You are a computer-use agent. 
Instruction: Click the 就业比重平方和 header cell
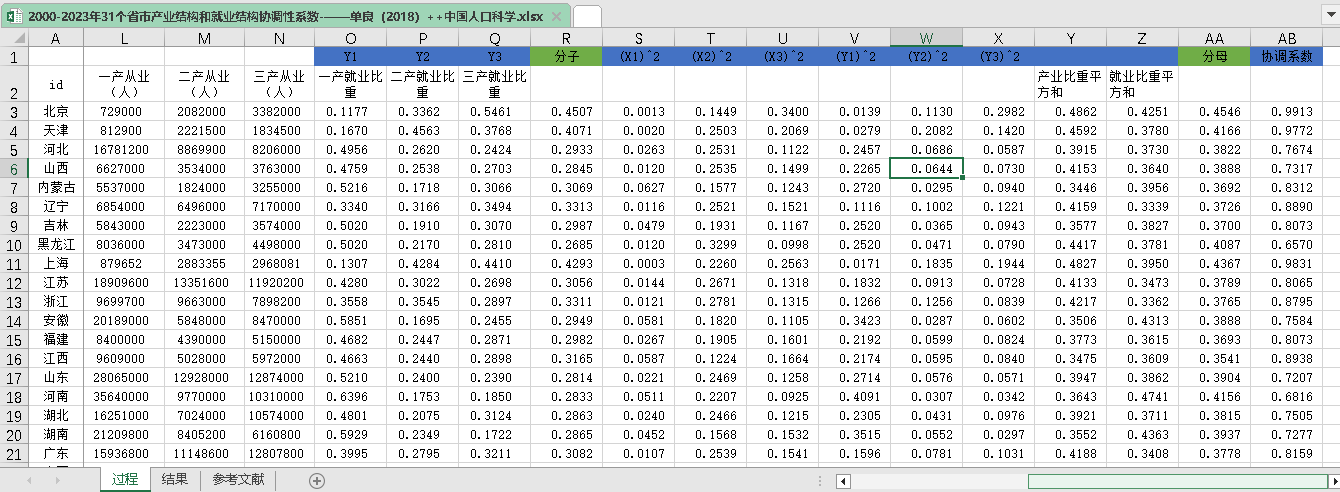tap(1142, 85)
